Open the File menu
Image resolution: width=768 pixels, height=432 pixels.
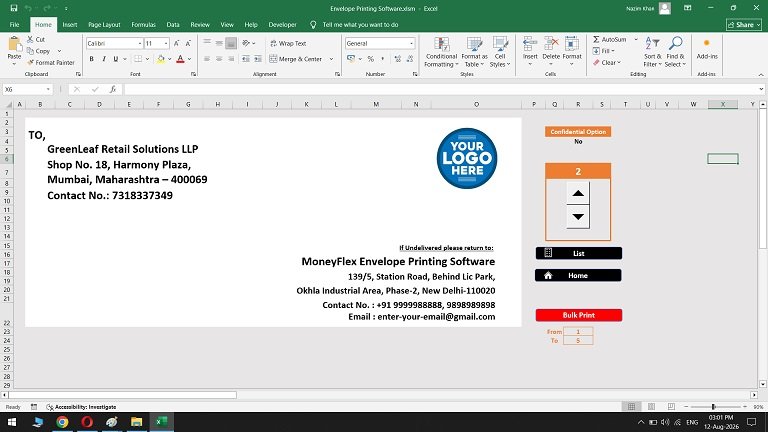pyautogui.click(x=14, y=24)
